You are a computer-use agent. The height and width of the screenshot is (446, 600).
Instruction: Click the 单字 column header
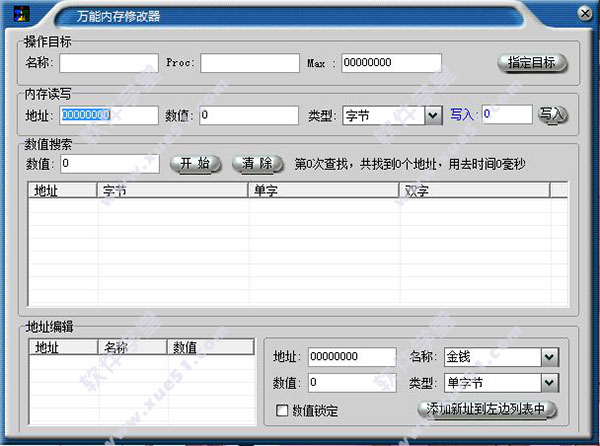click(x=323, y=190)
